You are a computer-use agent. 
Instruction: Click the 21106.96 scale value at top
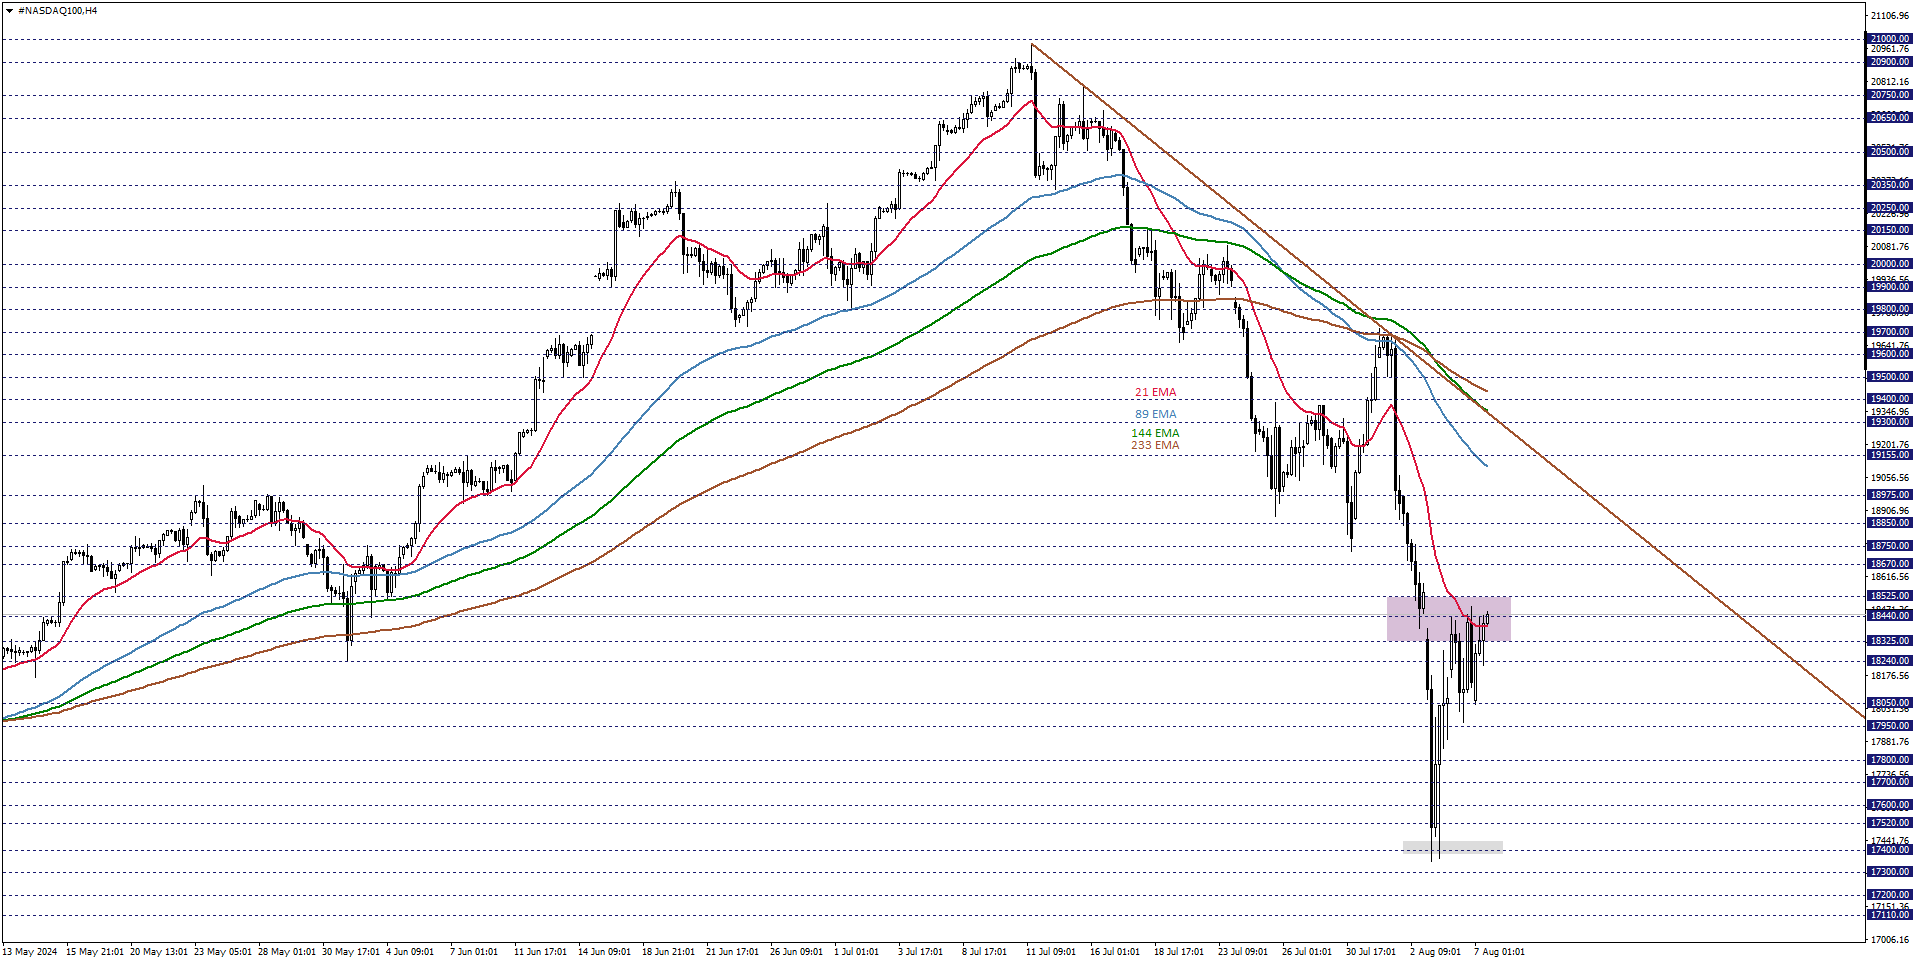click(1890, 16)
